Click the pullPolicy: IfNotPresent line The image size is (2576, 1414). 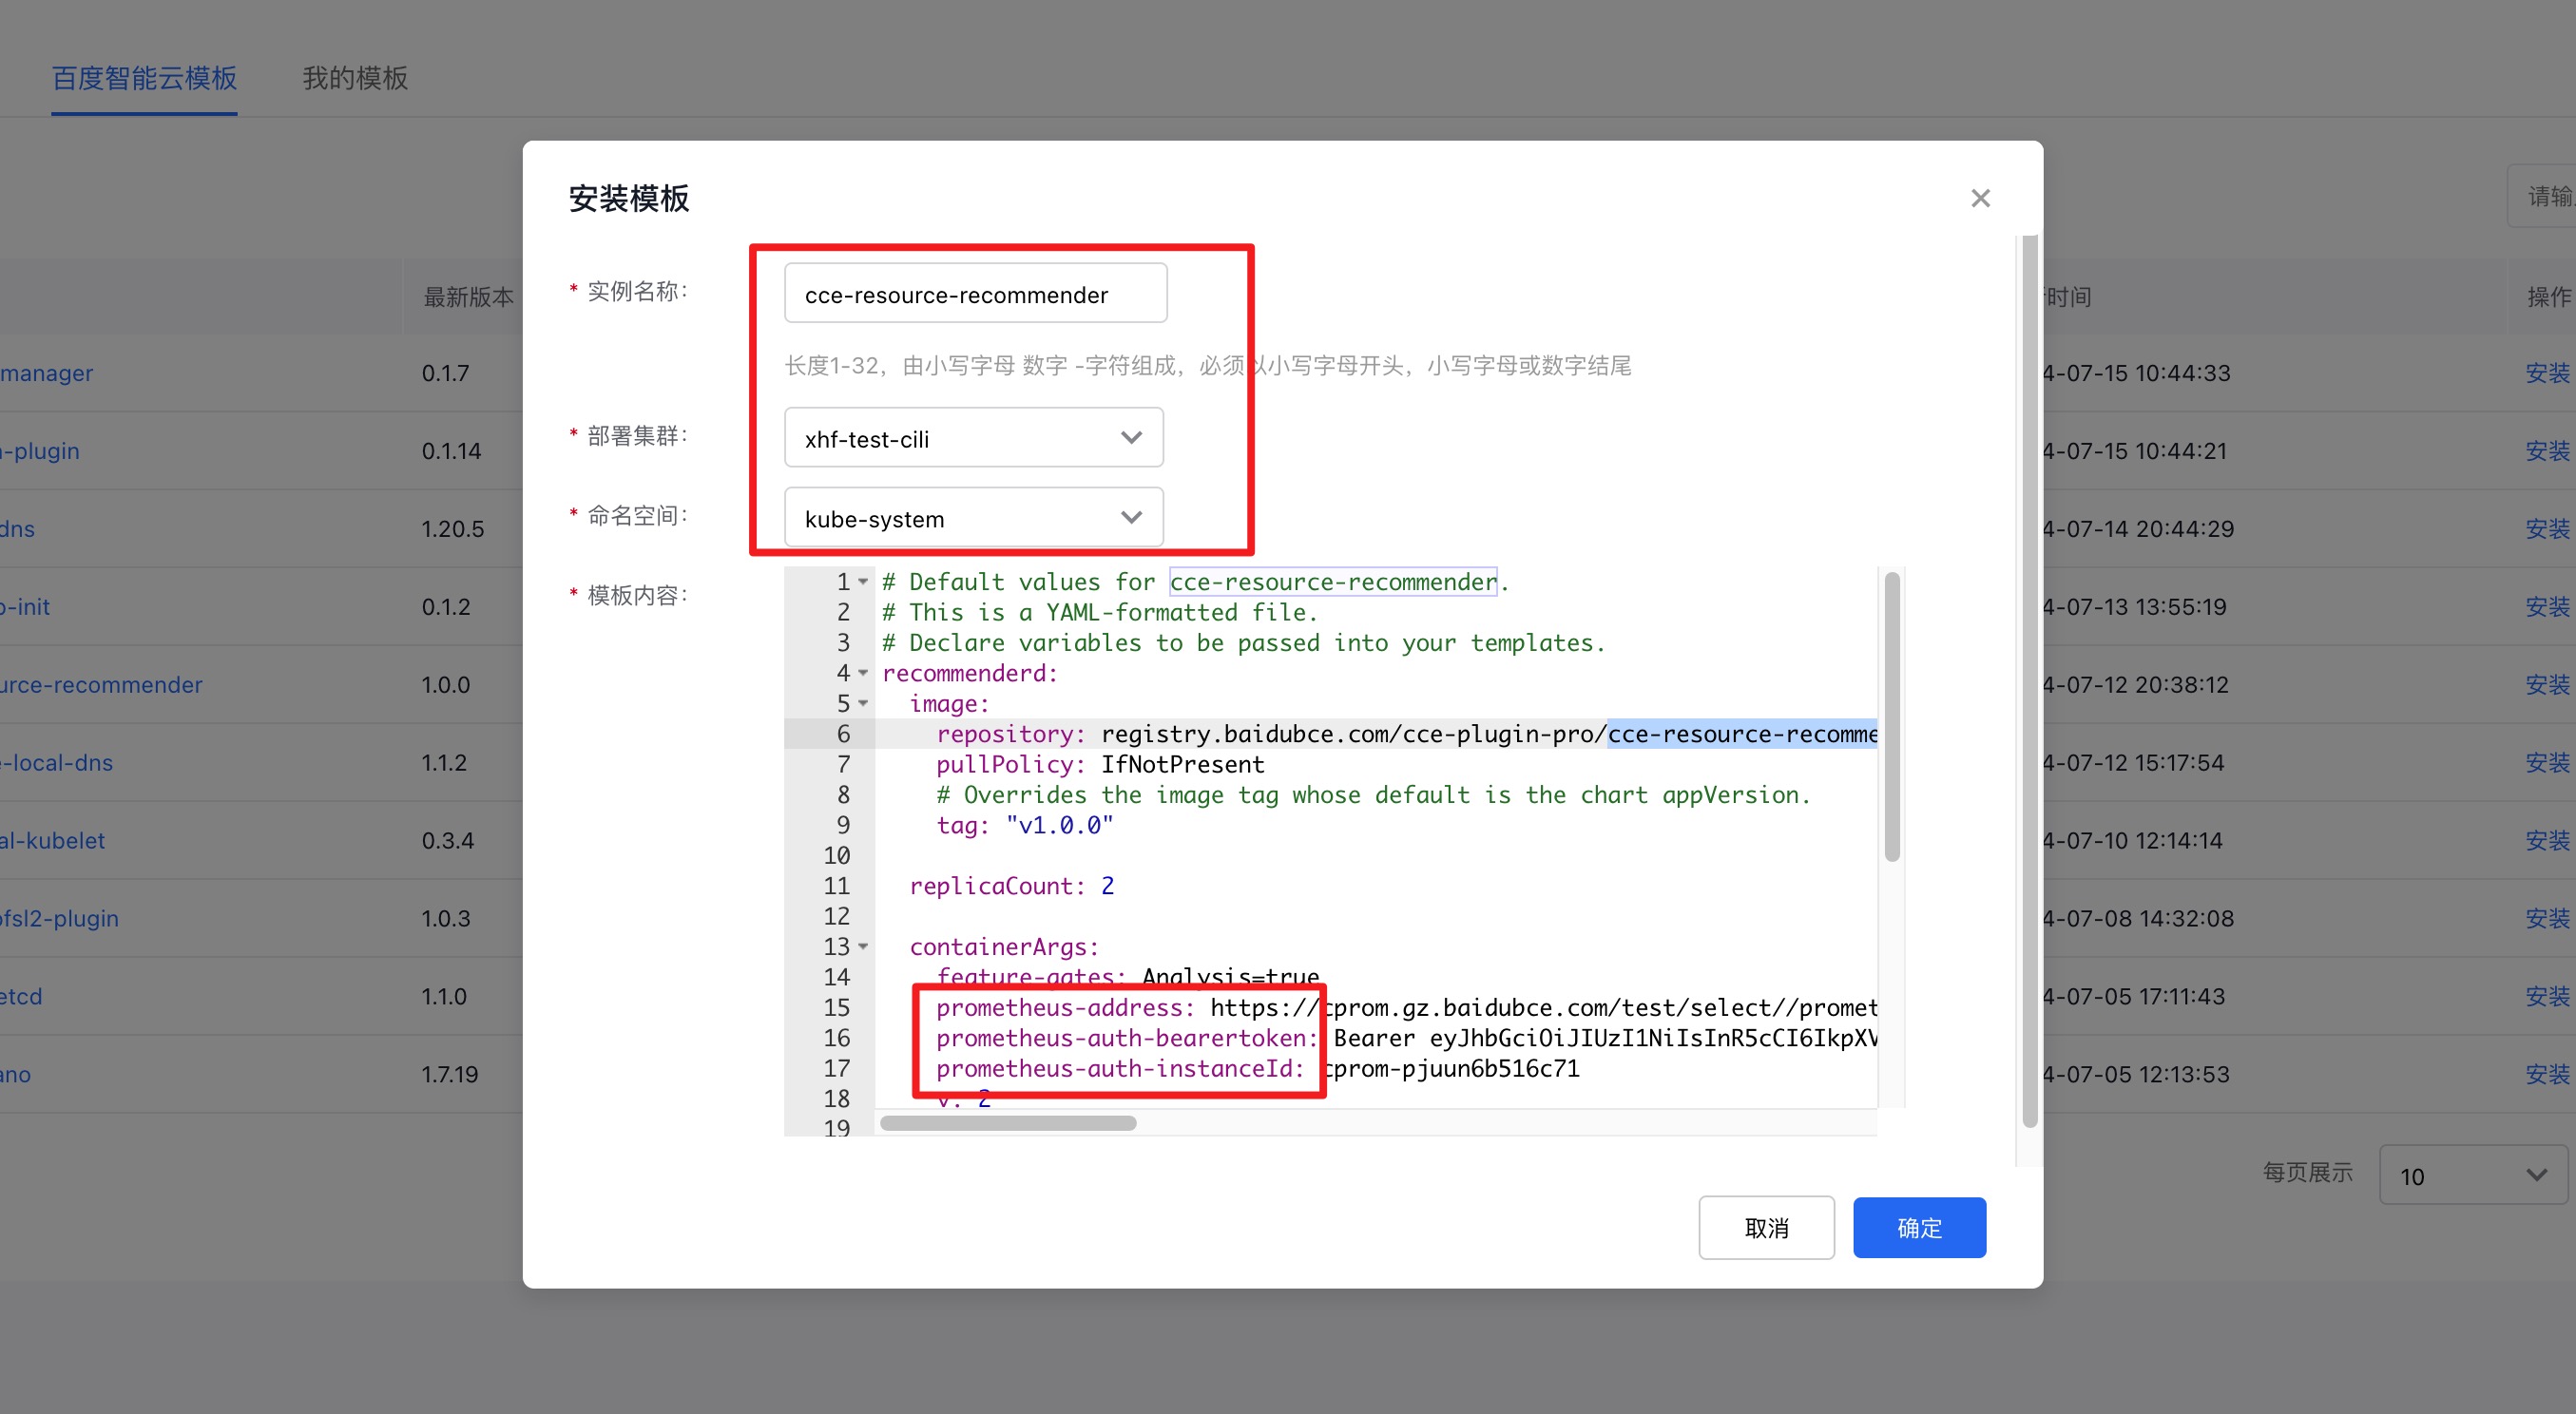pyautogui.click(x=1100, y=765)
